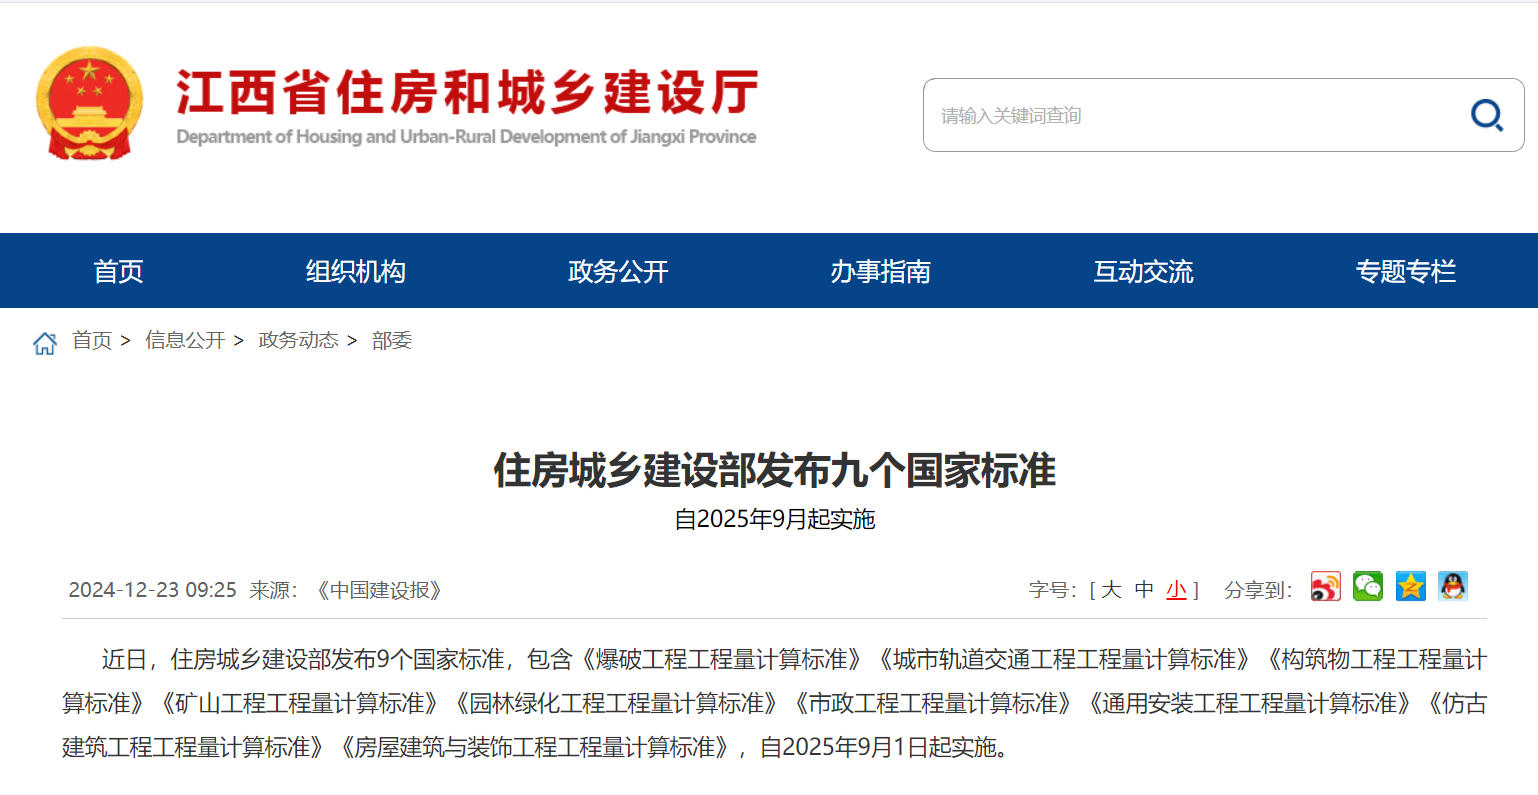Click 《房屋建筑与装饰工程工程量计算标准》 in the article
The image size is (1538, 795).
tap(535, 747)
